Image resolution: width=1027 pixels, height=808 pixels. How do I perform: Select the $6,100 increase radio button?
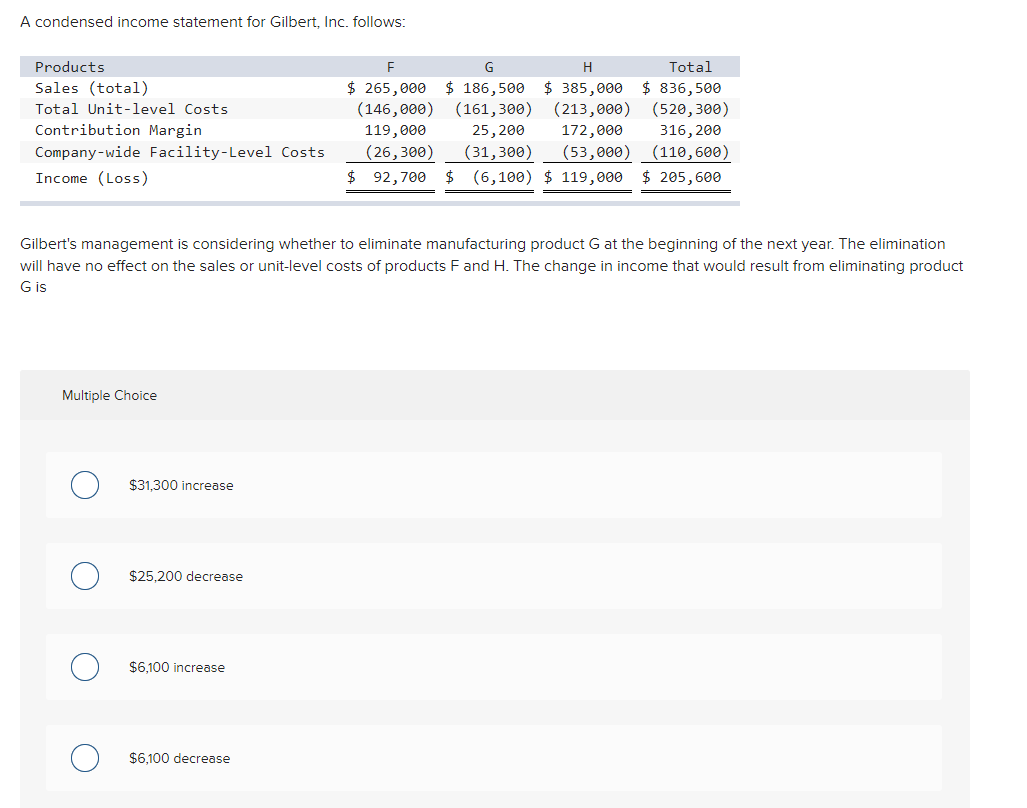pyautogui.click(x=85, y=667)
